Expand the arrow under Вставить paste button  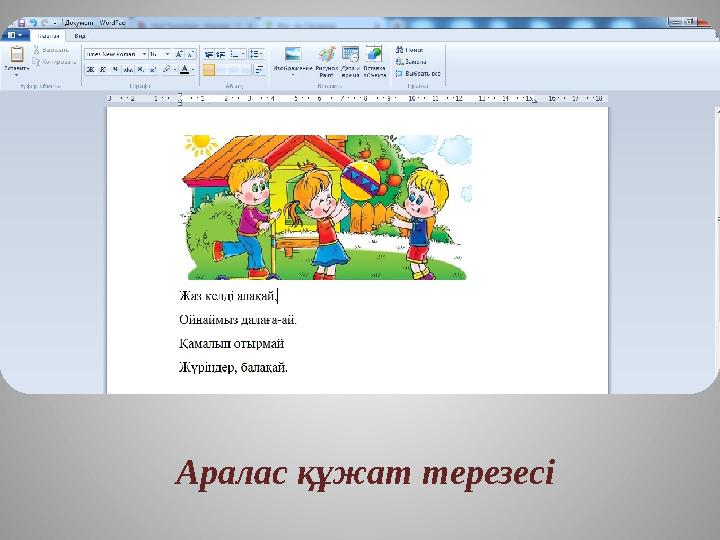[x=17, y=74]
